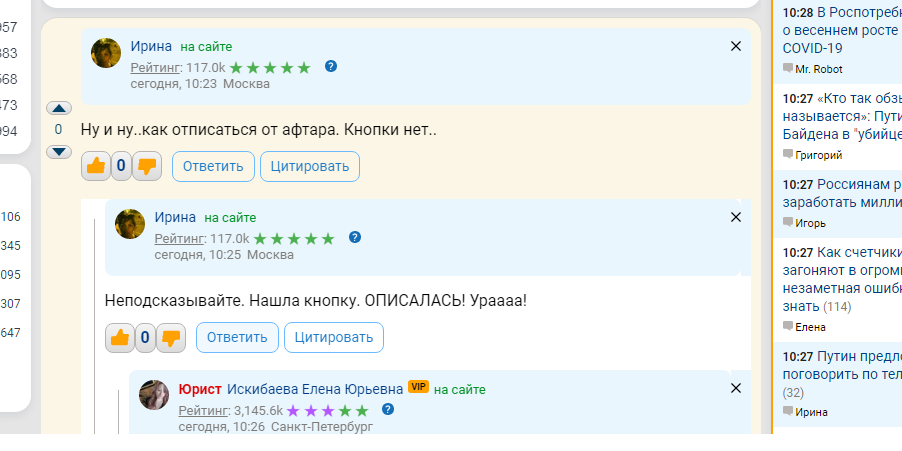Open Irina's avatar in the first comment
902x451 pixels.
point(106,53)
